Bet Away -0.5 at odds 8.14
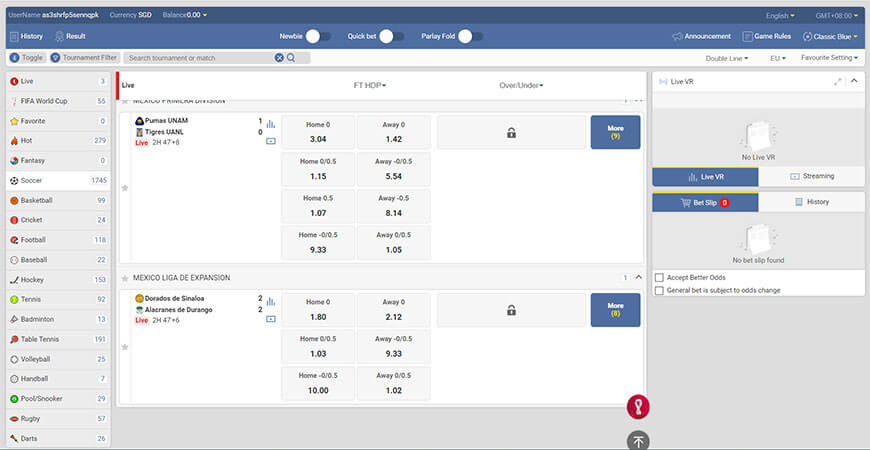The image size is (870, 450). (394, 206)
